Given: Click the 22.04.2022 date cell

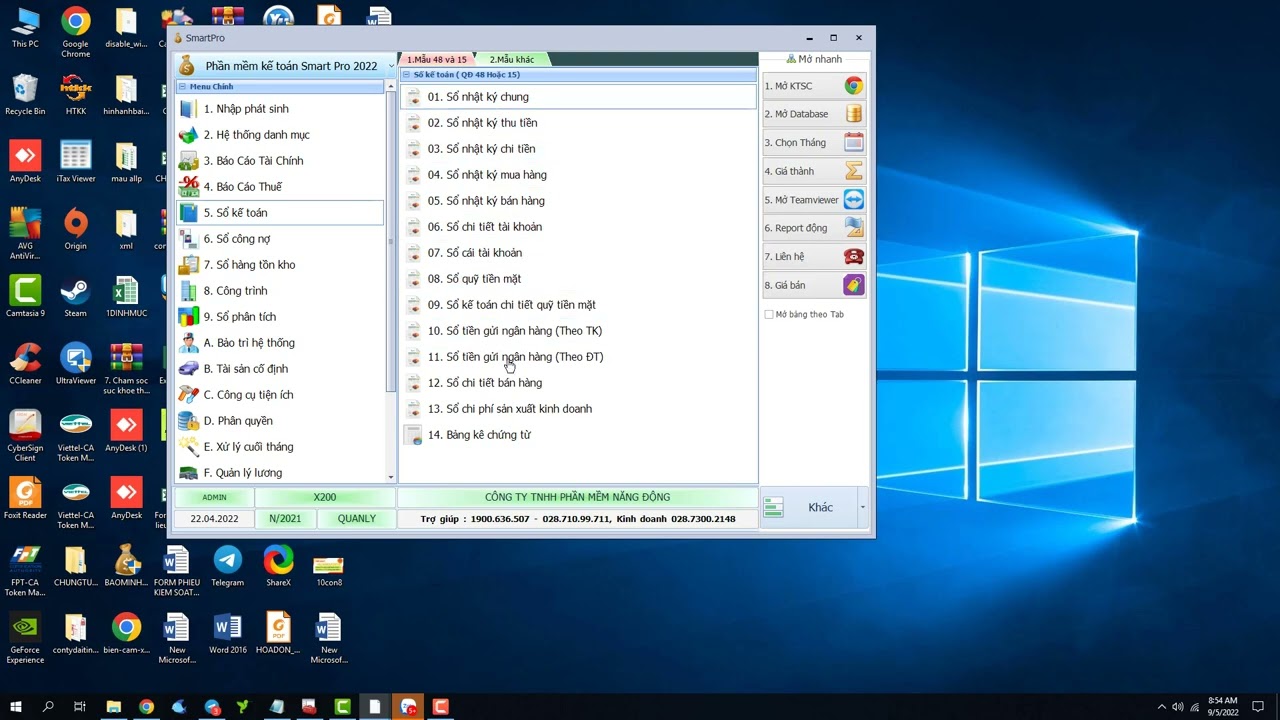Looking at the screenshot, I should (214, 519).
